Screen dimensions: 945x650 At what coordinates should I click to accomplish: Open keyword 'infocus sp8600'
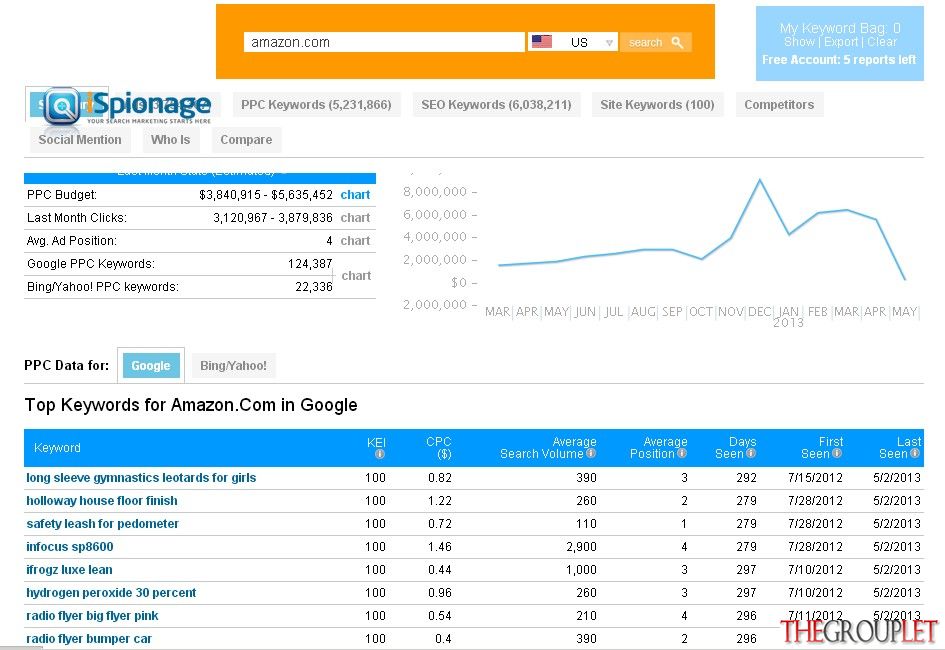tap(70, 546)
